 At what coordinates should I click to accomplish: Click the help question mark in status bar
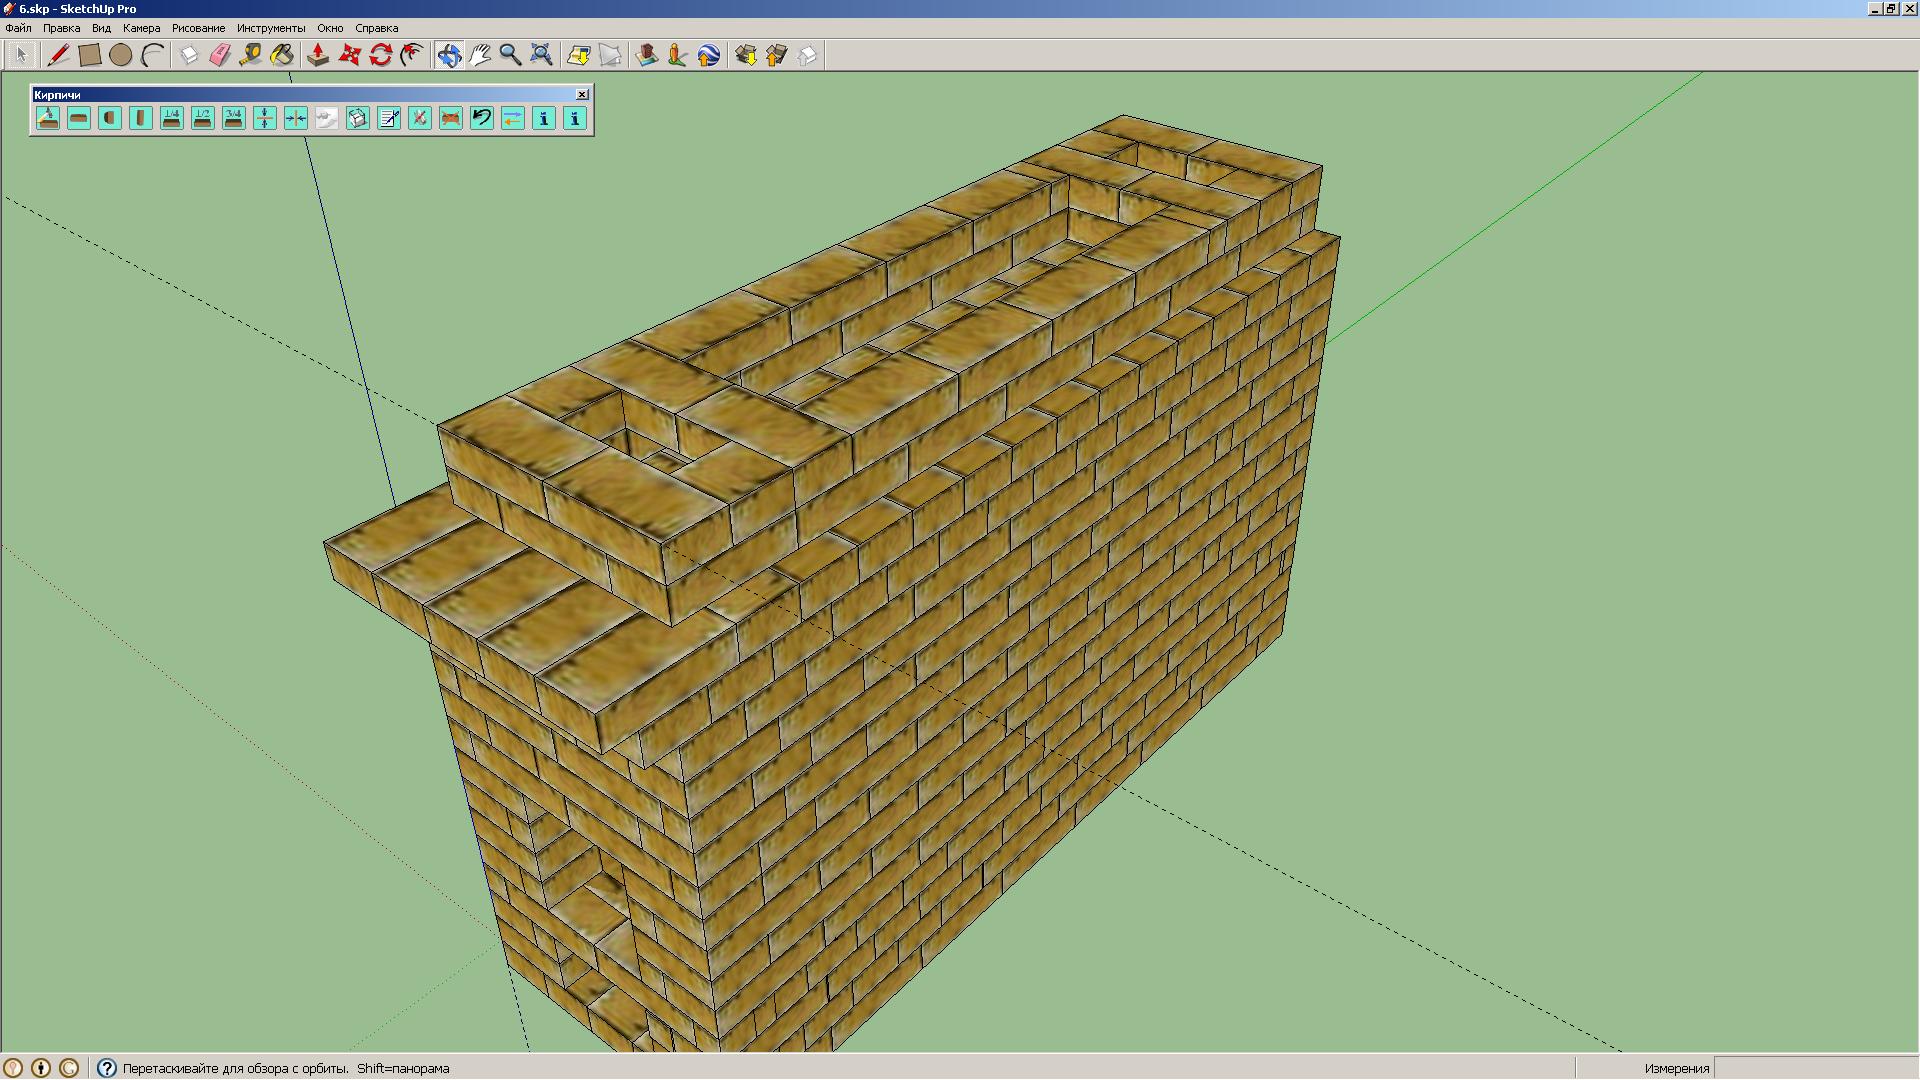pos(106,1068)
